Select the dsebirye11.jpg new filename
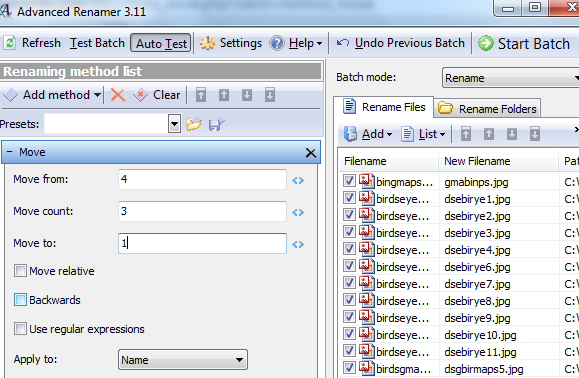The width and height of the screenshot is (579, 378). pyautogui.click(x=480, y=352)
